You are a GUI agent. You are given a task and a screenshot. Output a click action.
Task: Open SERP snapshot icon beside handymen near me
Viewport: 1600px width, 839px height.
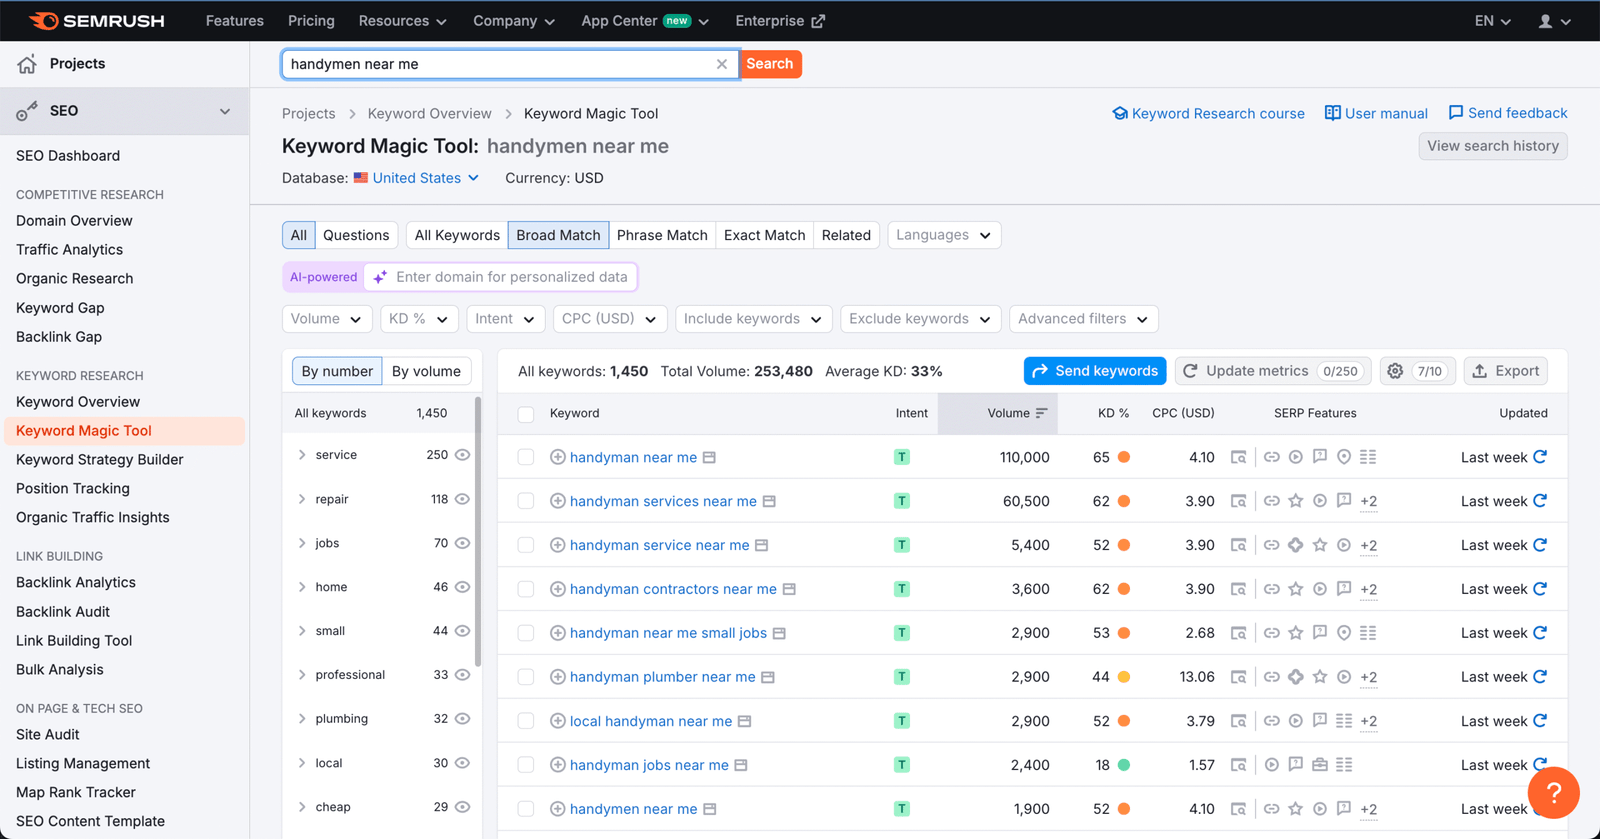click(x=710, y=809)
